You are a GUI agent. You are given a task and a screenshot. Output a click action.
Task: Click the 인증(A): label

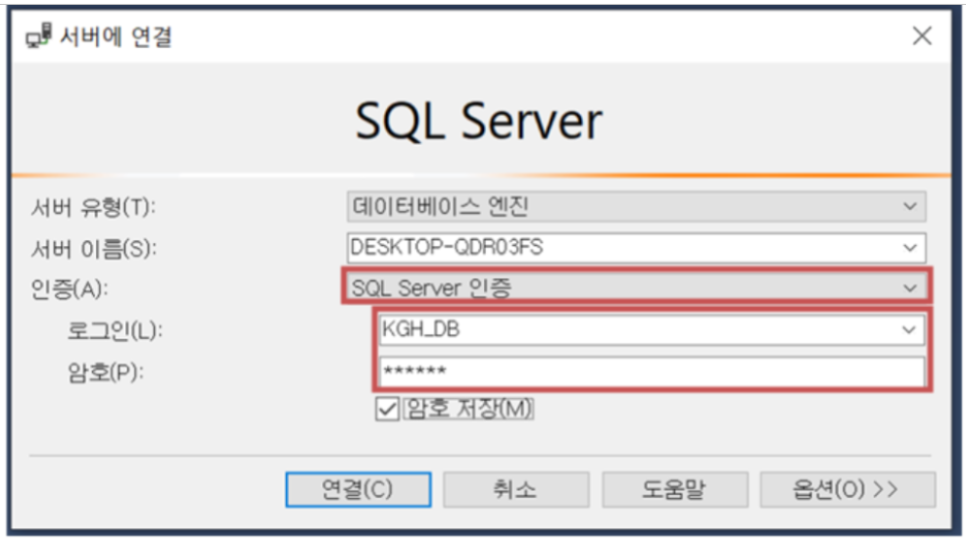tap(69, 289)
